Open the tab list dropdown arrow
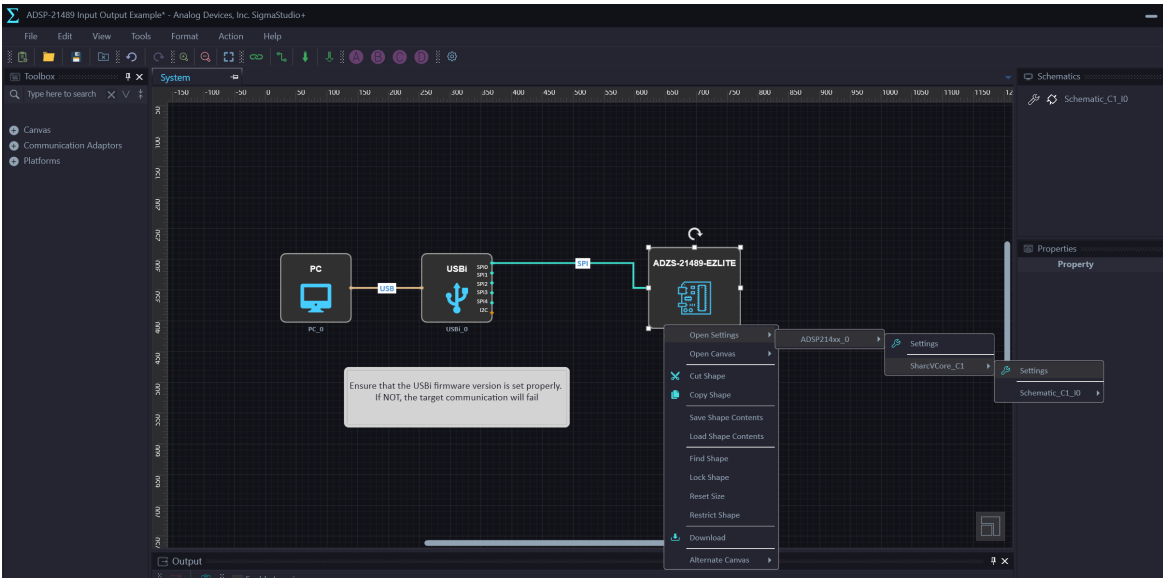 pyautogui.click(x=1008, y=78)
